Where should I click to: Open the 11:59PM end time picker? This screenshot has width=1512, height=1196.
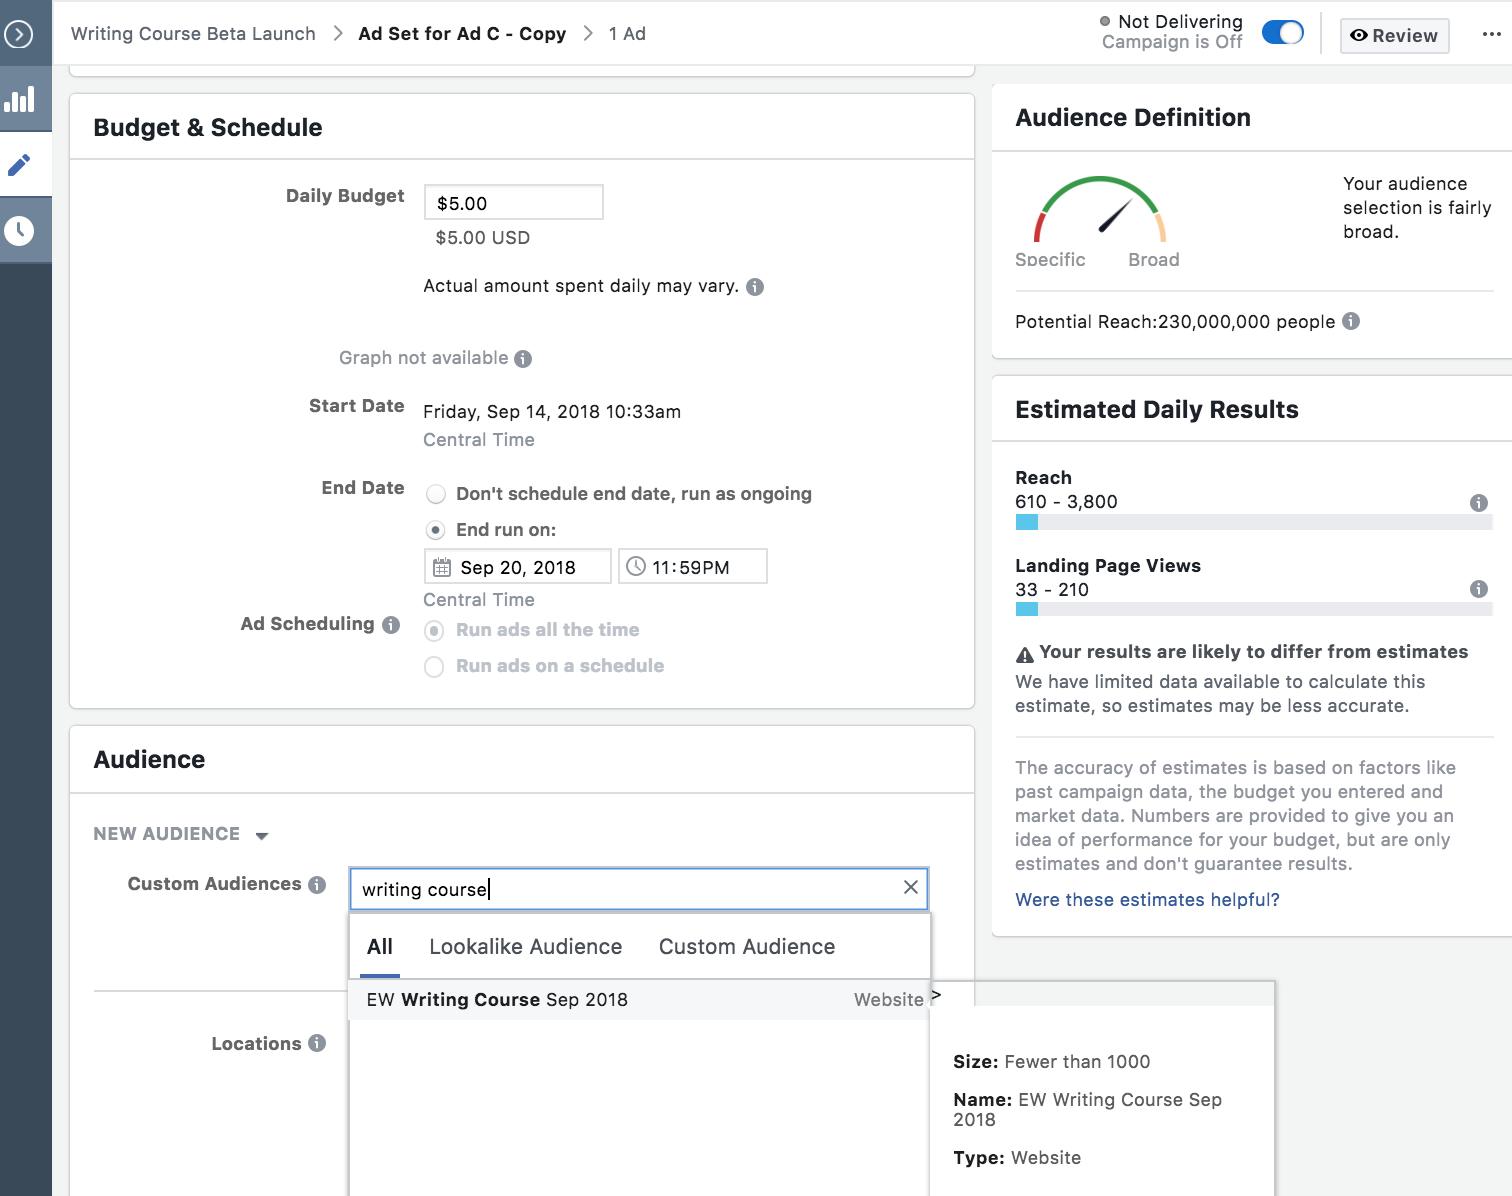(x=692, y=567)
